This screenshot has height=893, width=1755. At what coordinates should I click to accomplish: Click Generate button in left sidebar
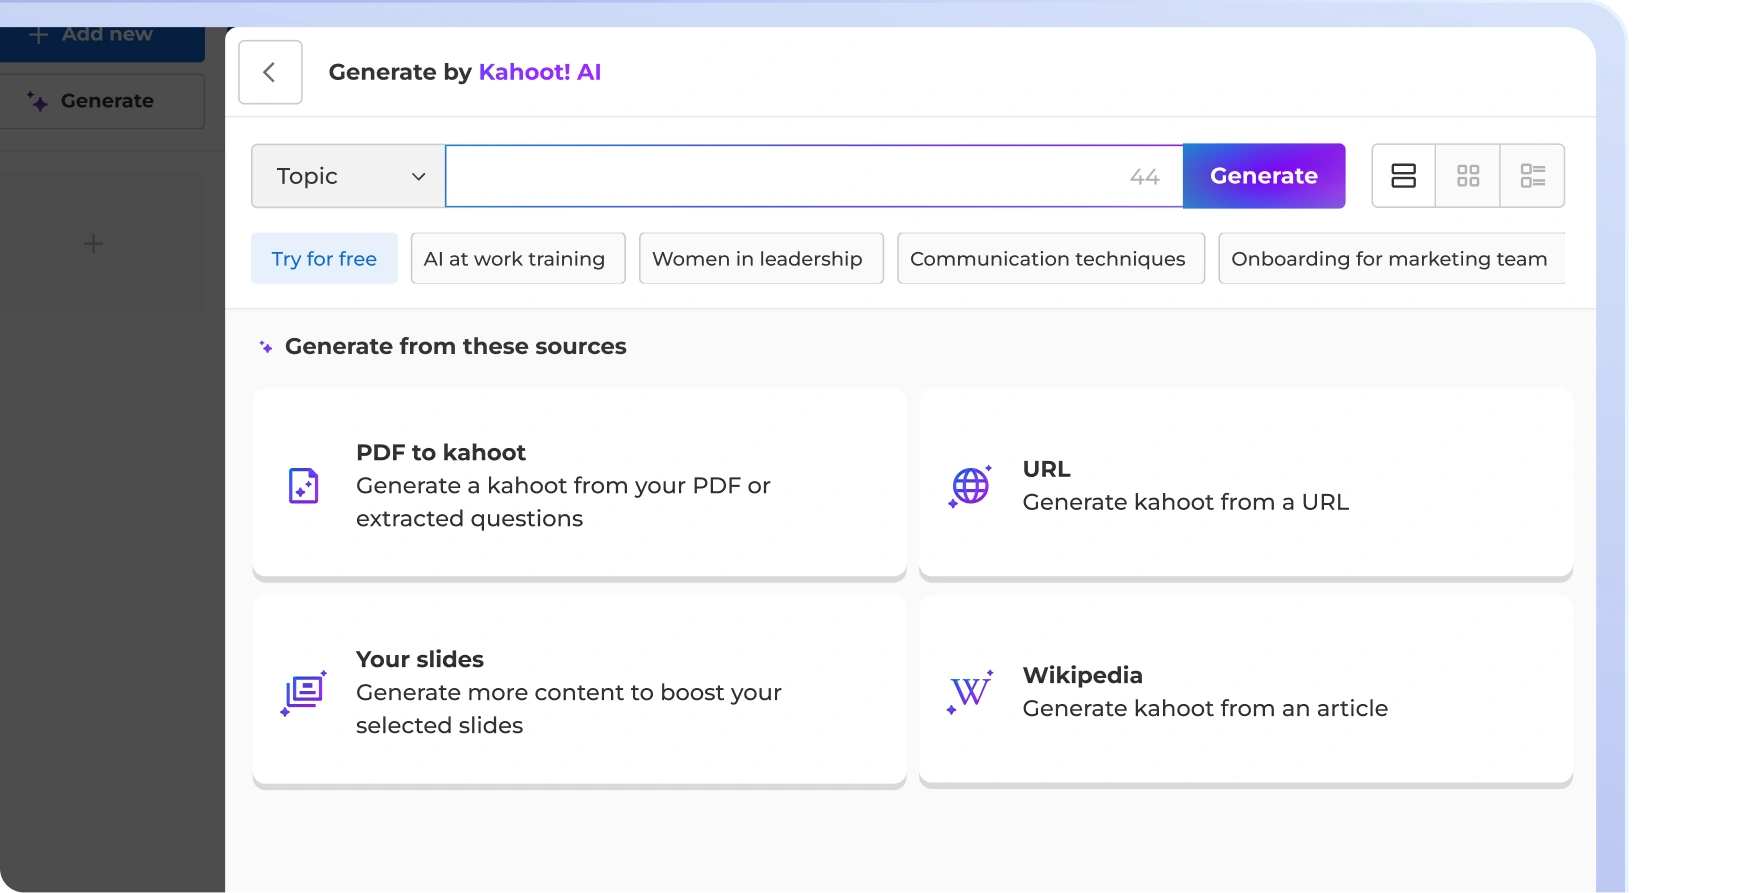(x=101, y=101)
